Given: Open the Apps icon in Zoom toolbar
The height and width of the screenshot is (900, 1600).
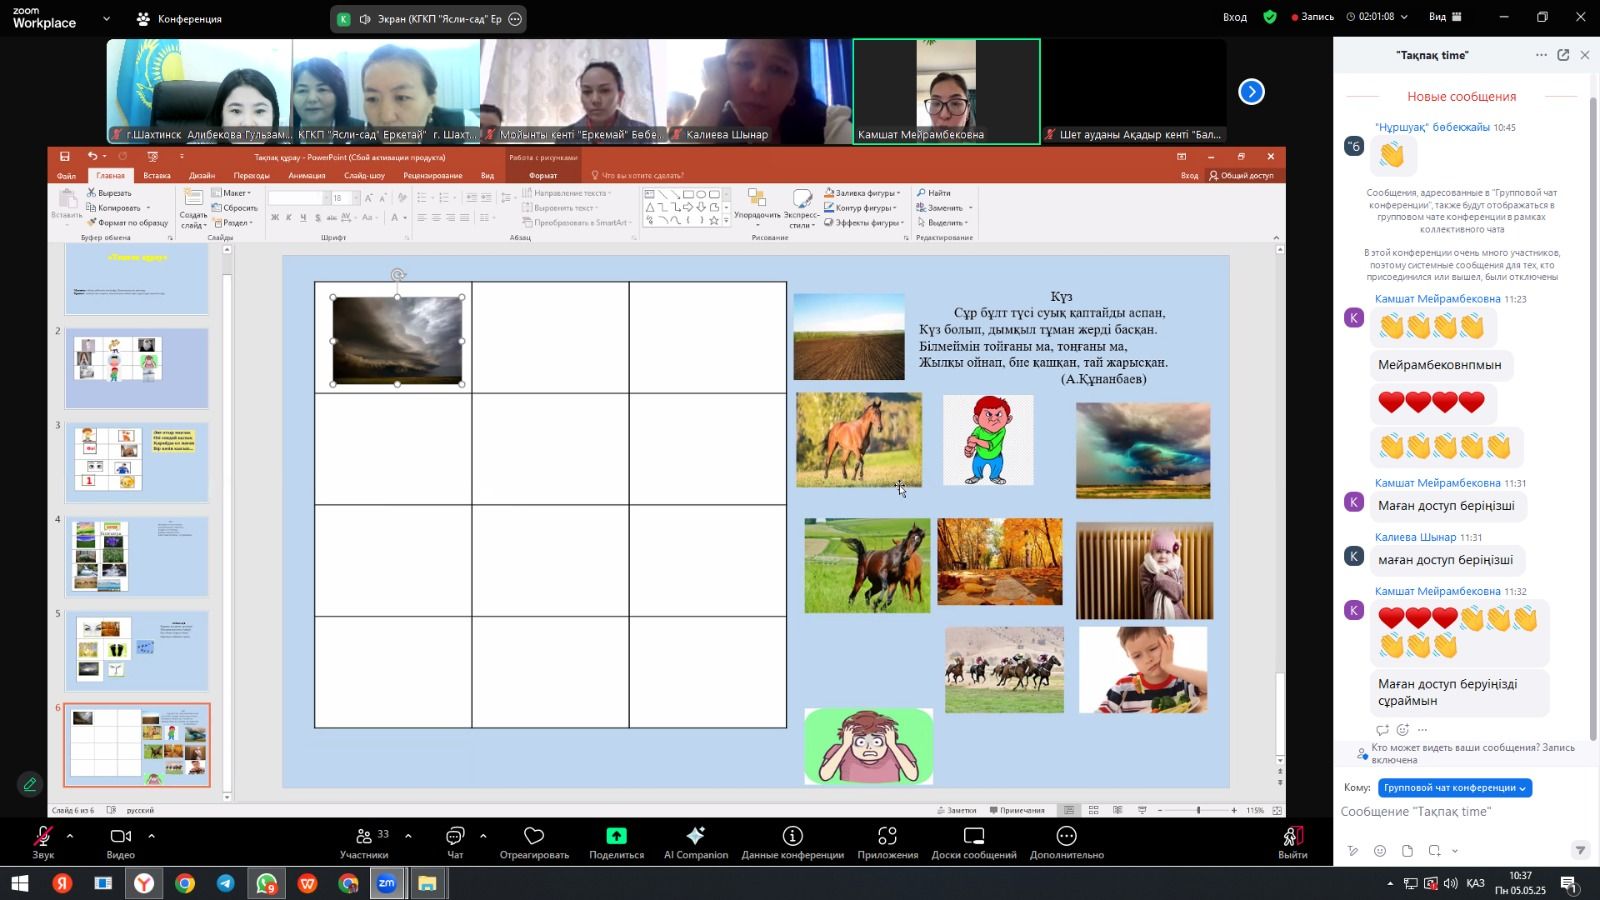Looking at the screenshot, I should pyautogui.click(x=887, y=836).
